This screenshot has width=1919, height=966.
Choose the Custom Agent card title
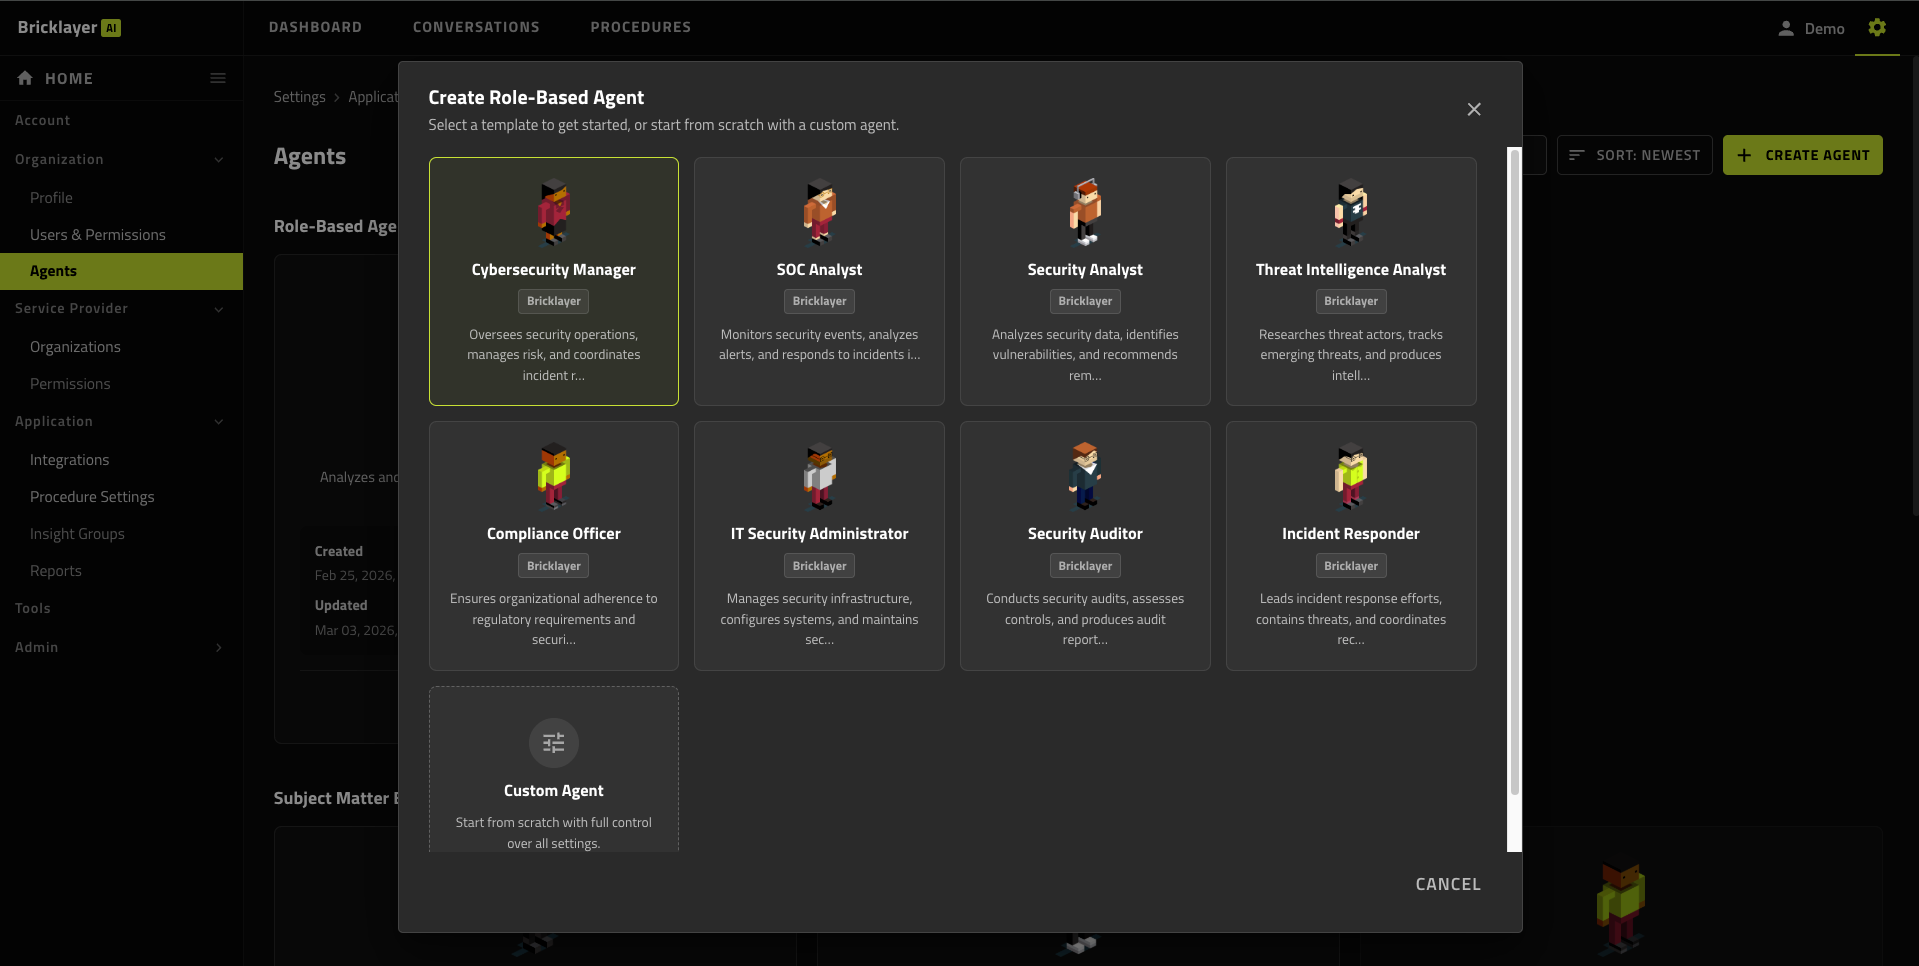click(x=553, y=790)
